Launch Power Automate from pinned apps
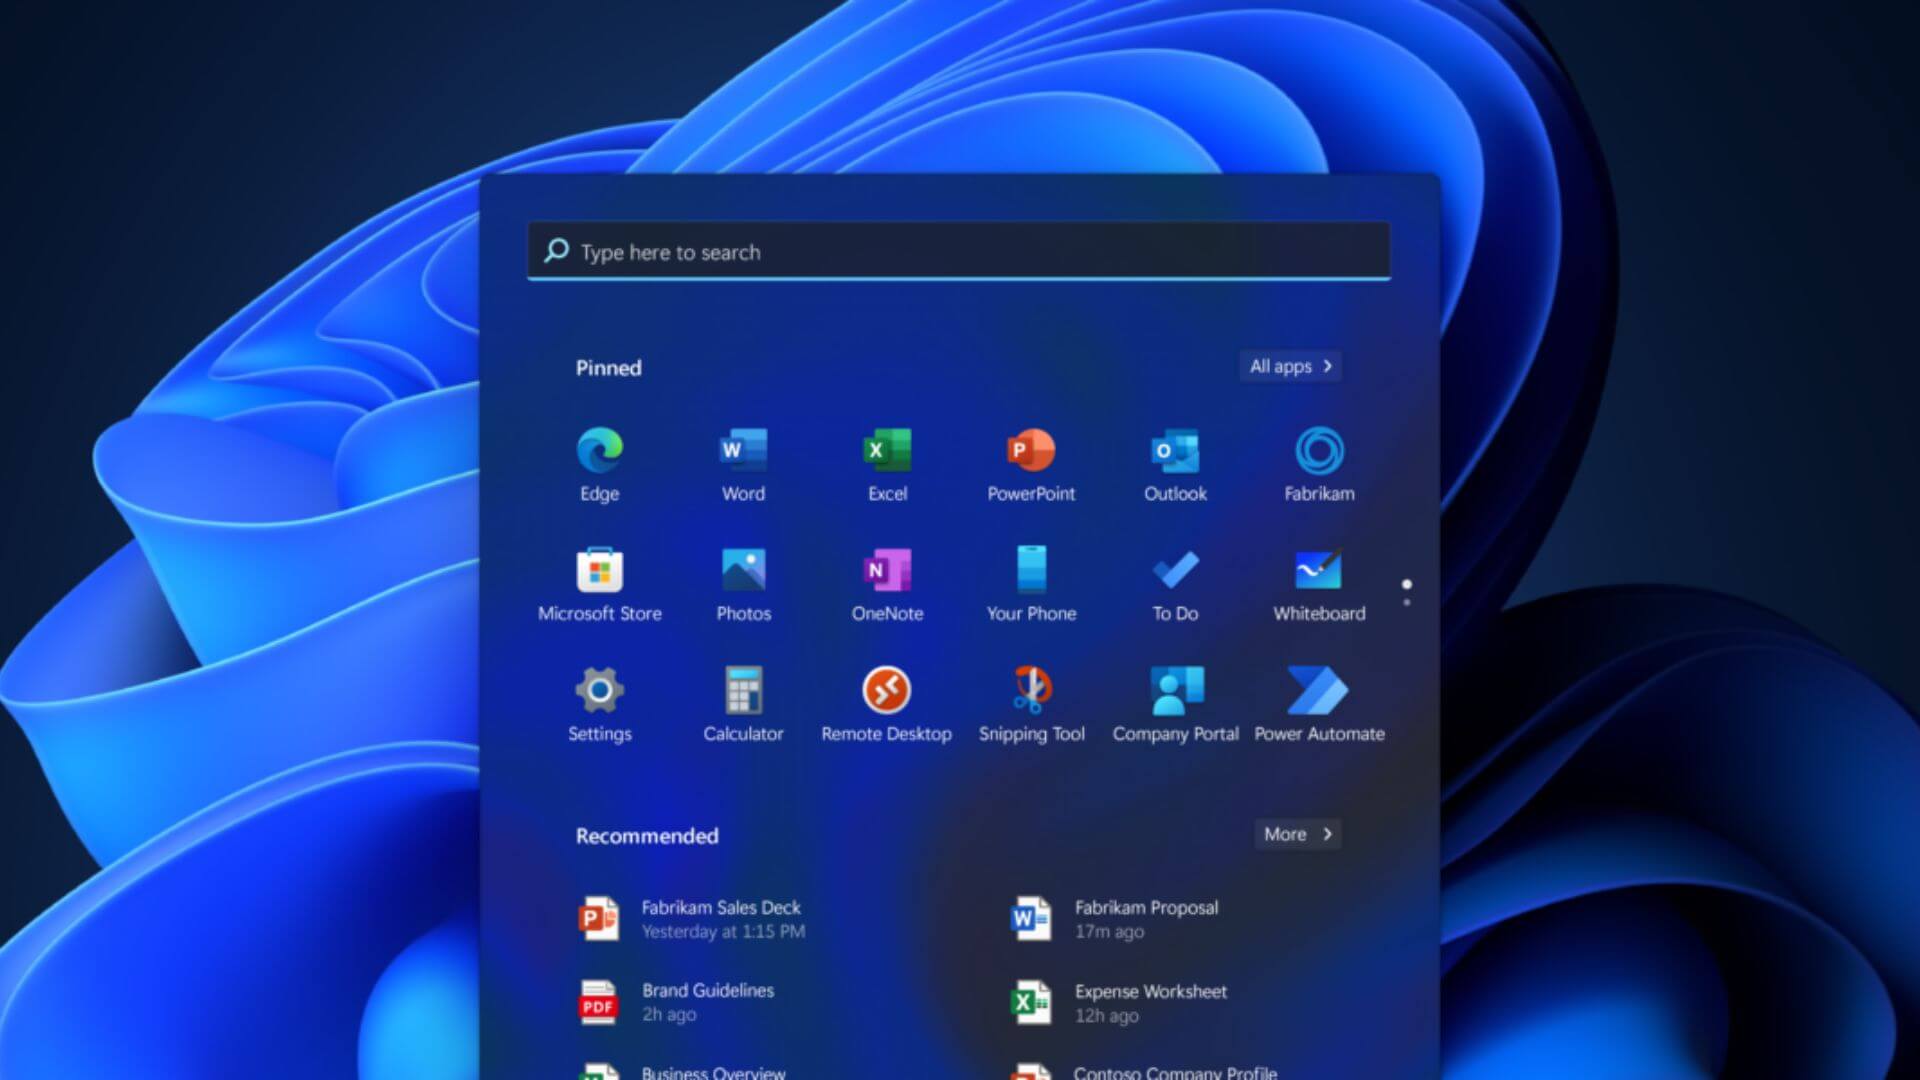The height and width of the screenshot is (1080, 1920). point(1318,690)
